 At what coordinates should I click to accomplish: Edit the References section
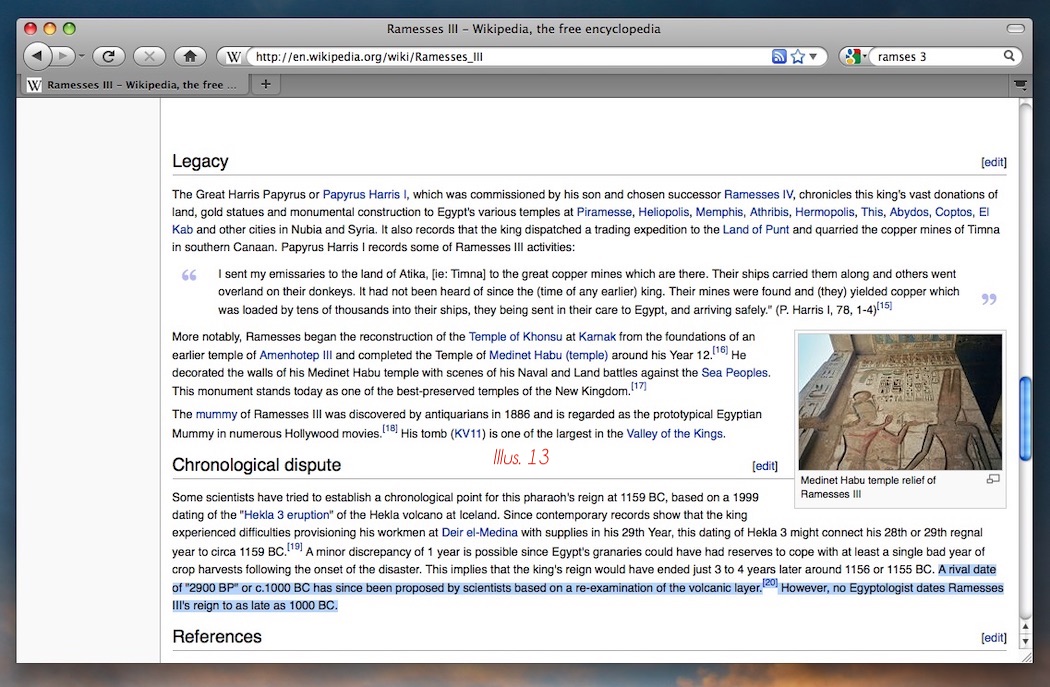coord(994,637)
